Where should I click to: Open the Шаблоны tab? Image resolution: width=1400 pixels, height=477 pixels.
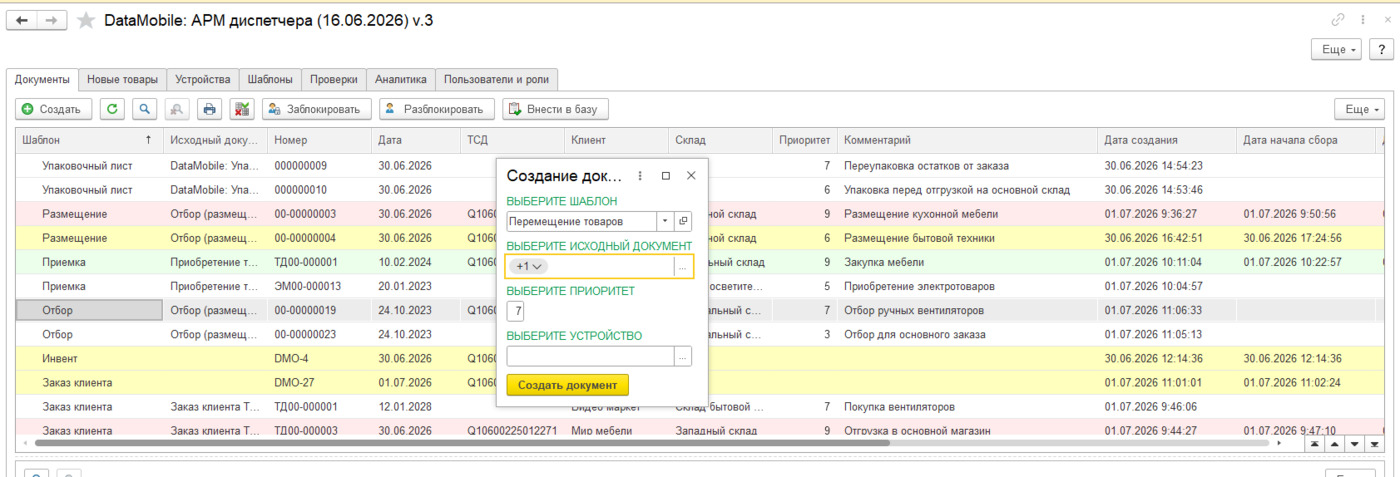pyautogui.click(x=271, y=79)
